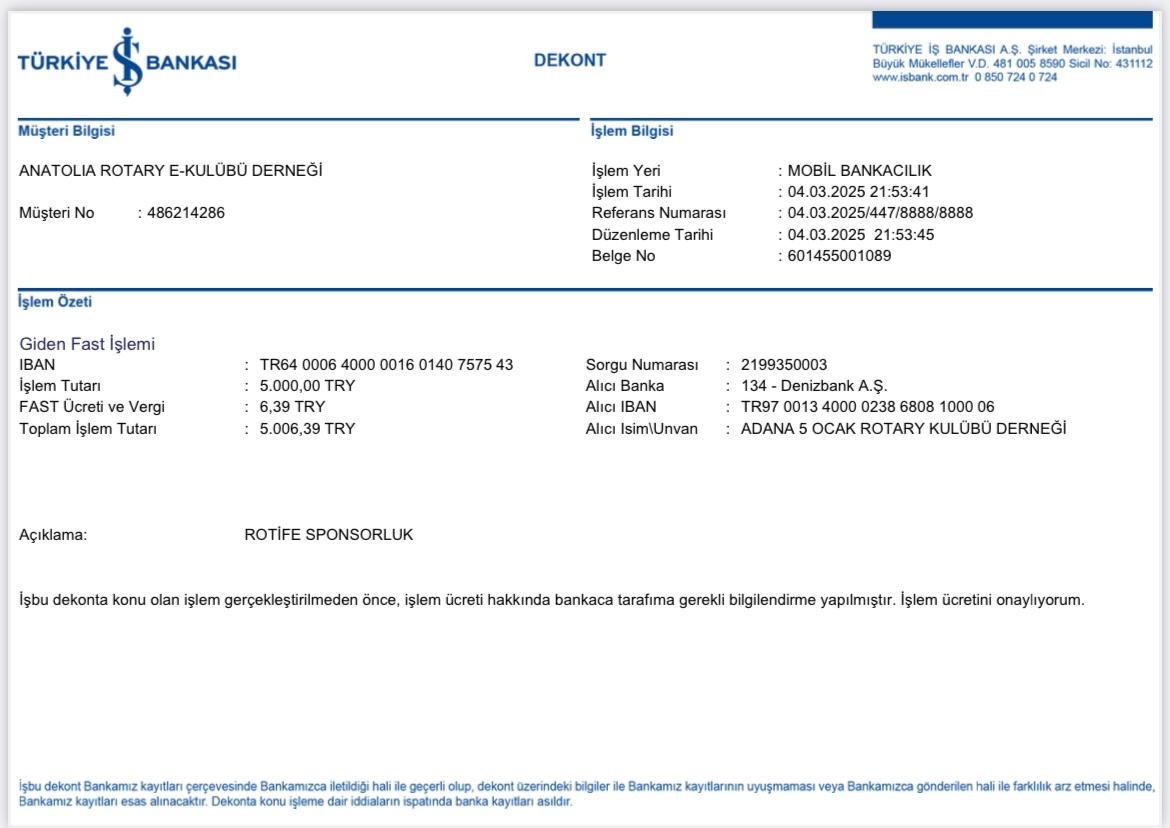Viewport: 1170px width, 828px height.
Task: Click the "İşlem Tutarı" label
Action: 60,386
